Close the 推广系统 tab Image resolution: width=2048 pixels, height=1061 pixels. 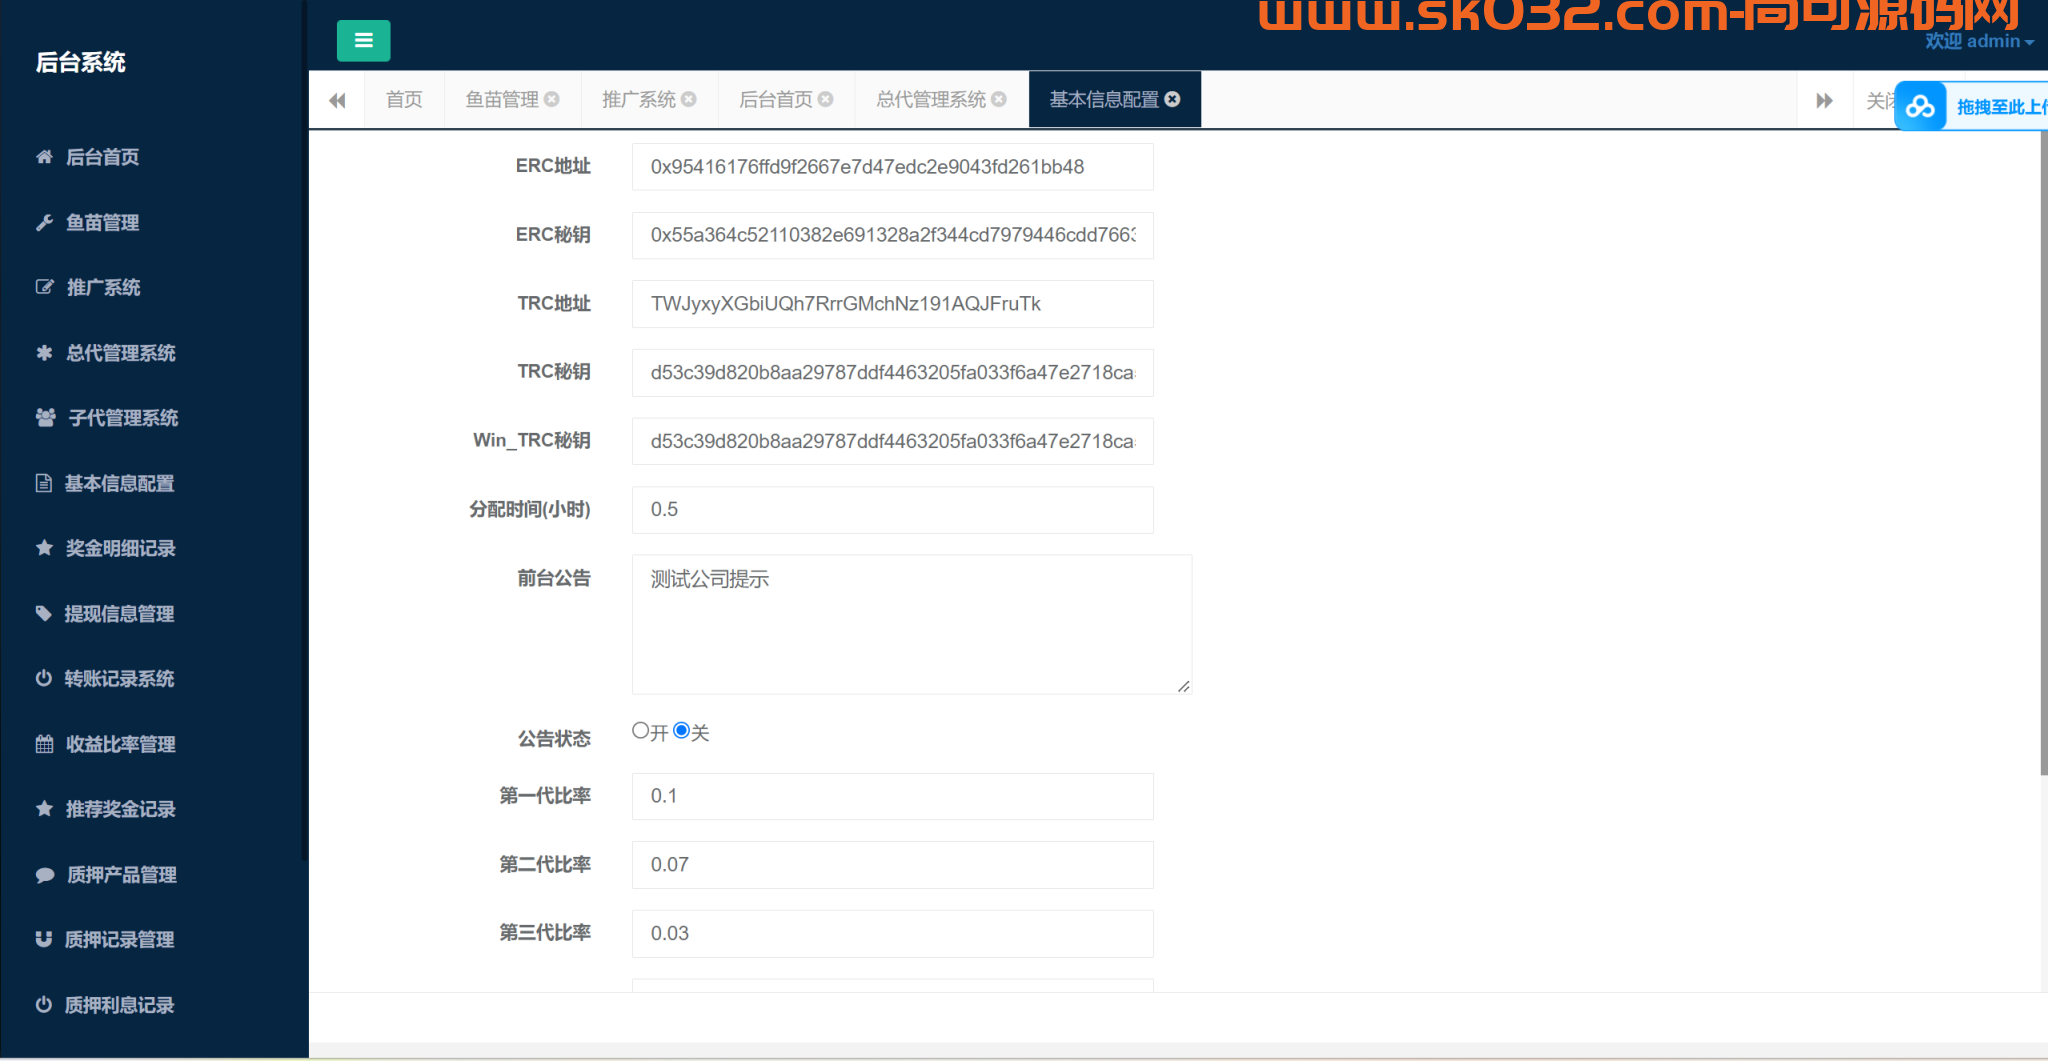coord(689,99)
